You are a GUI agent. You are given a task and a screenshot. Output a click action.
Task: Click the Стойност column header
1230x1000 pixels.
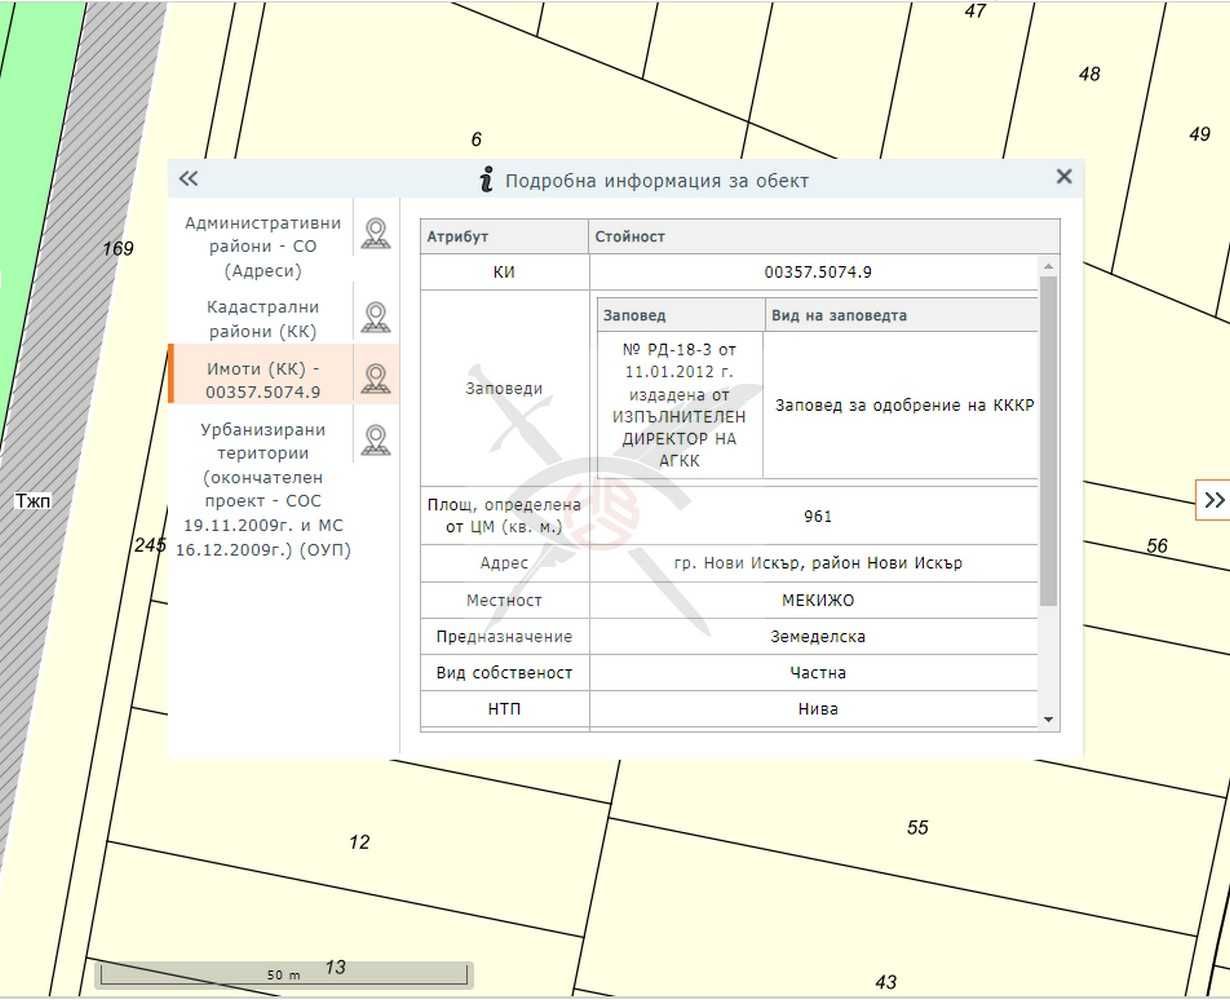pos(823,237)
